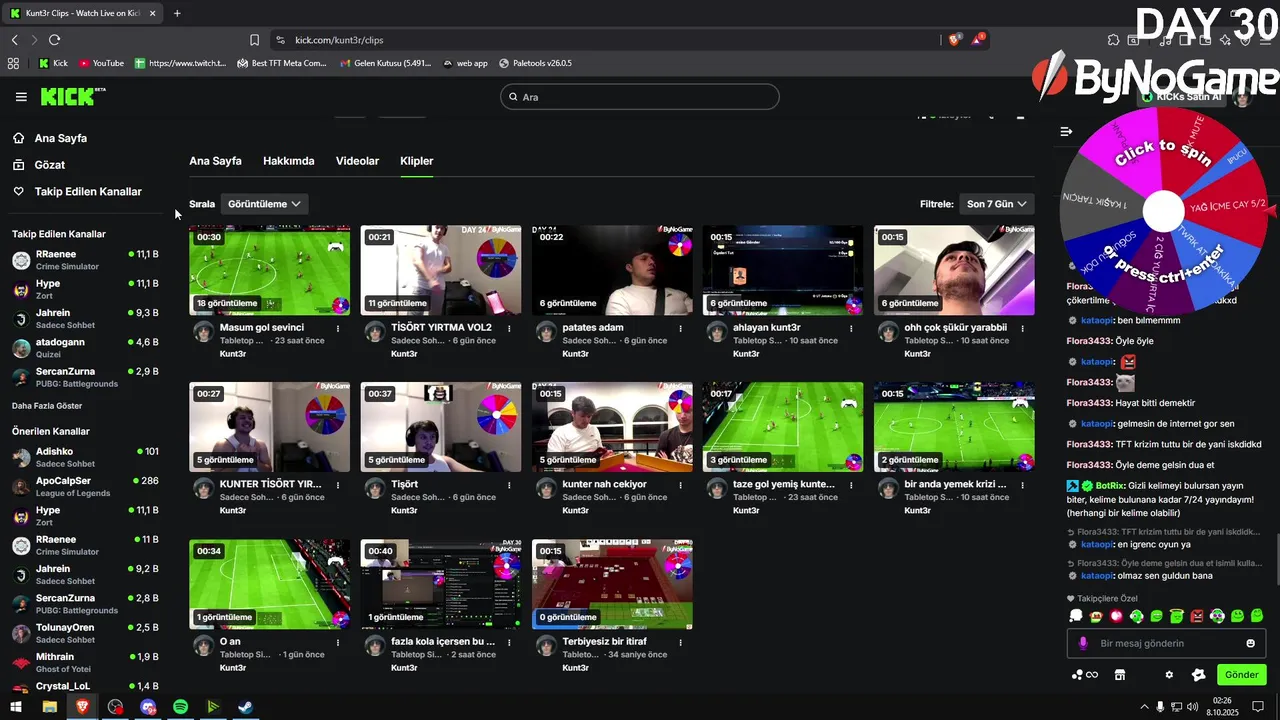Switch to the Hakkımda tab
The height and width of the screenshot is (720, 1280).
pos(288,161)
